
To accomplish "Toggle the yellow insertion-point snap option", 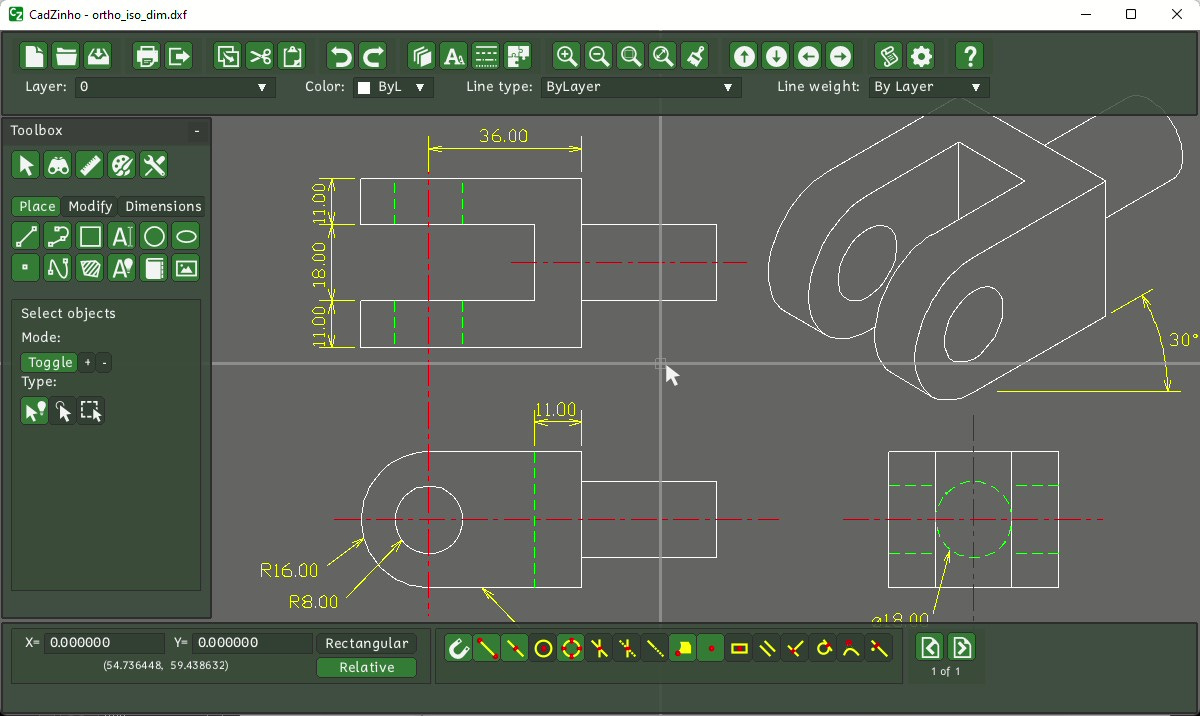I will pyautogui.click(x=683, y=648).
